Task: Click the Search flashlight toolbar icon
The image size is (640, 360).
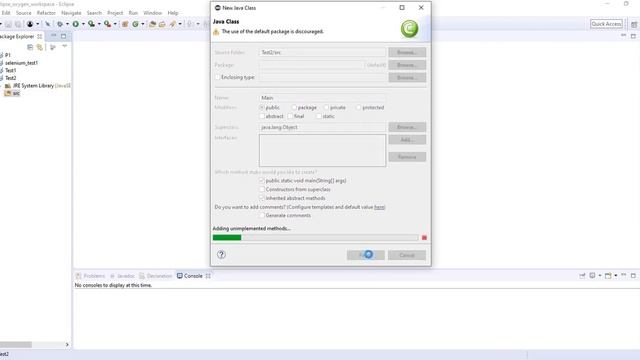Action: click(173, 24)
